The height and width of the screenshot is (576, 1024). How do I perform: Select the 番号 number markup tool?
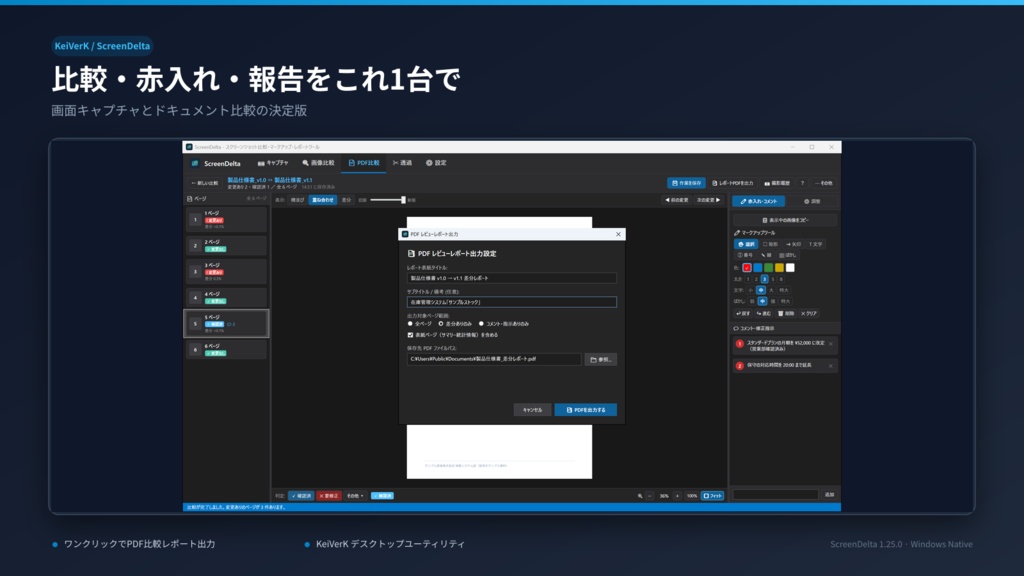[745, 255]
